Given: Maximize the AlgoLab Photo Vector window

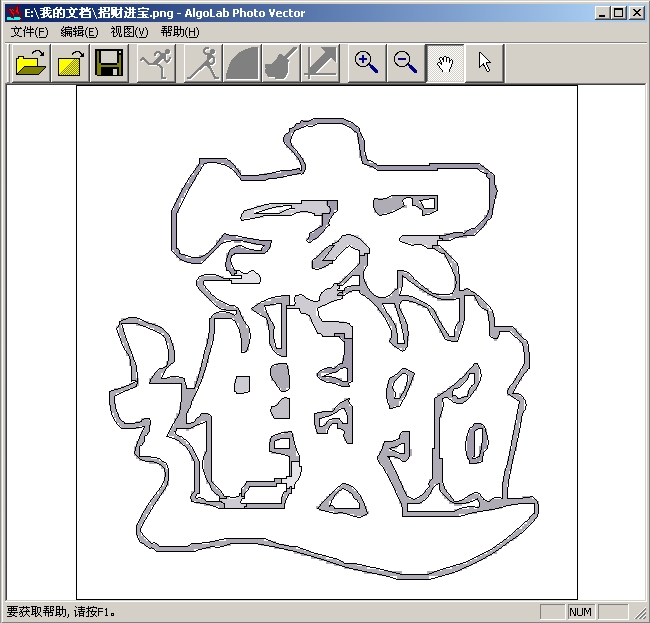Looking at the screenshot, I should click(x=619, y=13).
